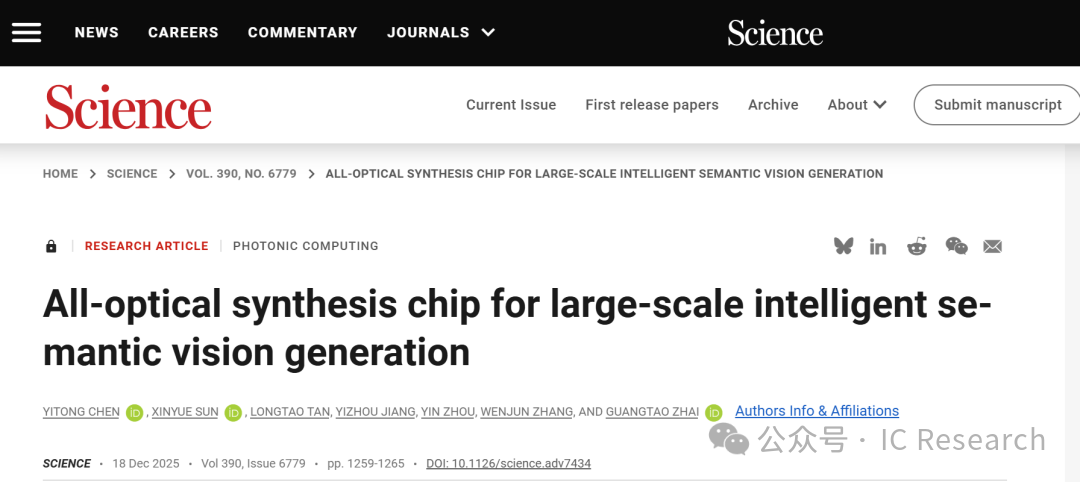Open Guangtao Zhai's ORCID icon

tap(713, 412)
